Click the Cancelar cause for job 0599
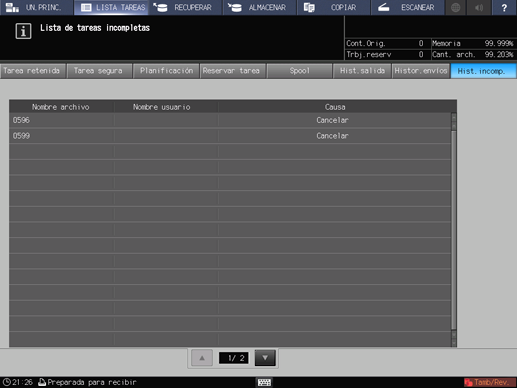Viewport: 517px width, 388px height. [x=332, y=136]
